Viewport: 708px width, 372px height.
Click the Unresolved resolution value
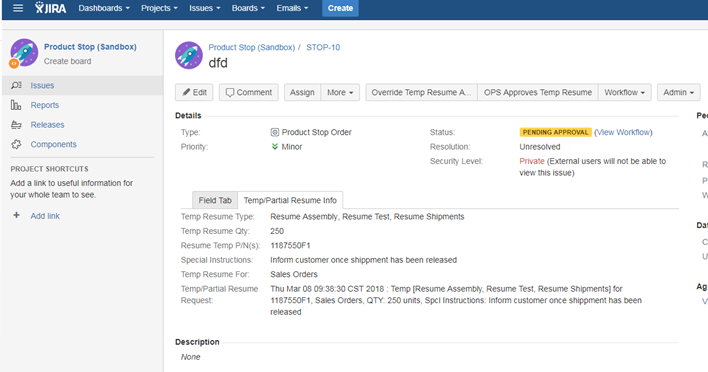pyautogui.click(x=540, y=147)
